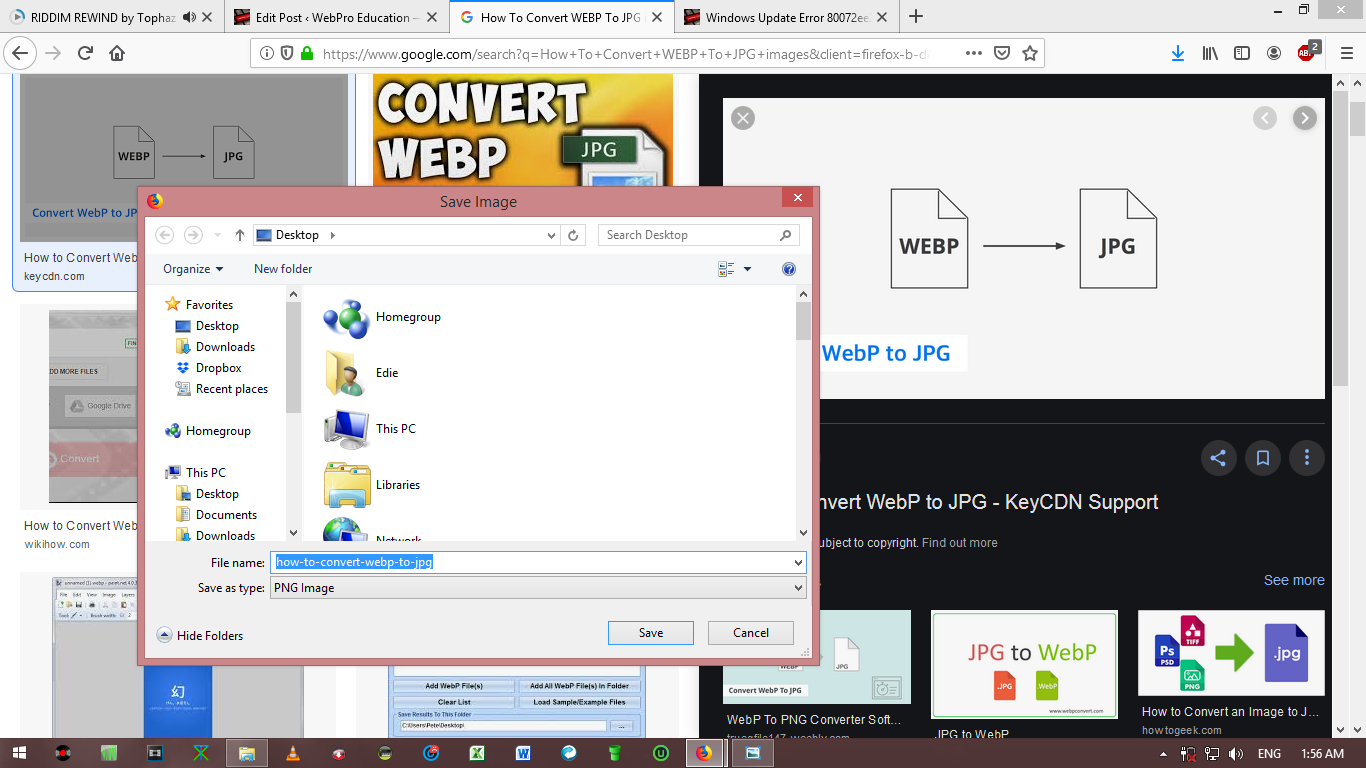Select Documents under This PC

[x=226, y=515]
